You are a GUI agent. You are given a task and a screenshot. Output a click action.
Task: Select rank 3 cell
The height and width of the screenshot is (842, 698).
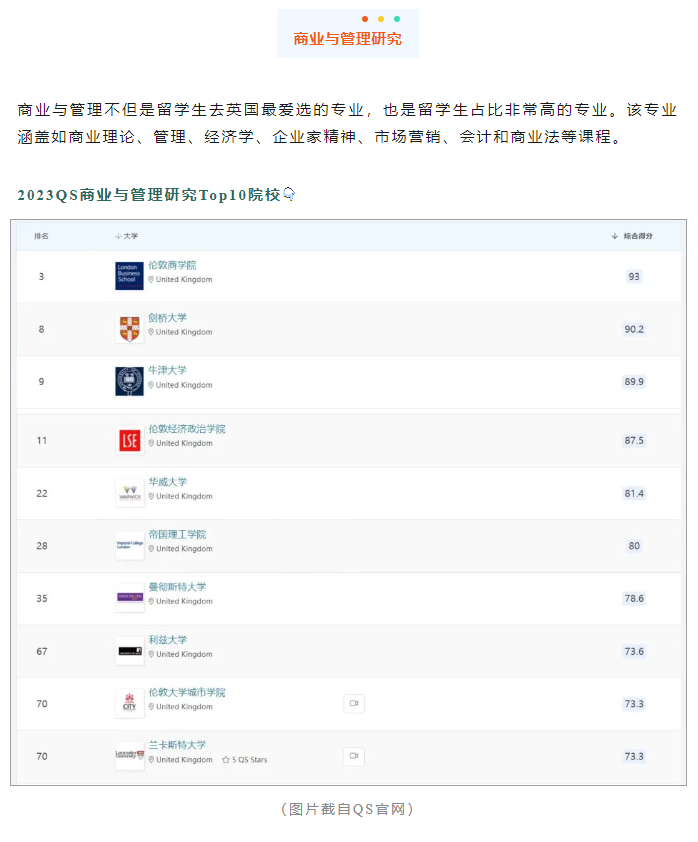[x=41, y=277]
